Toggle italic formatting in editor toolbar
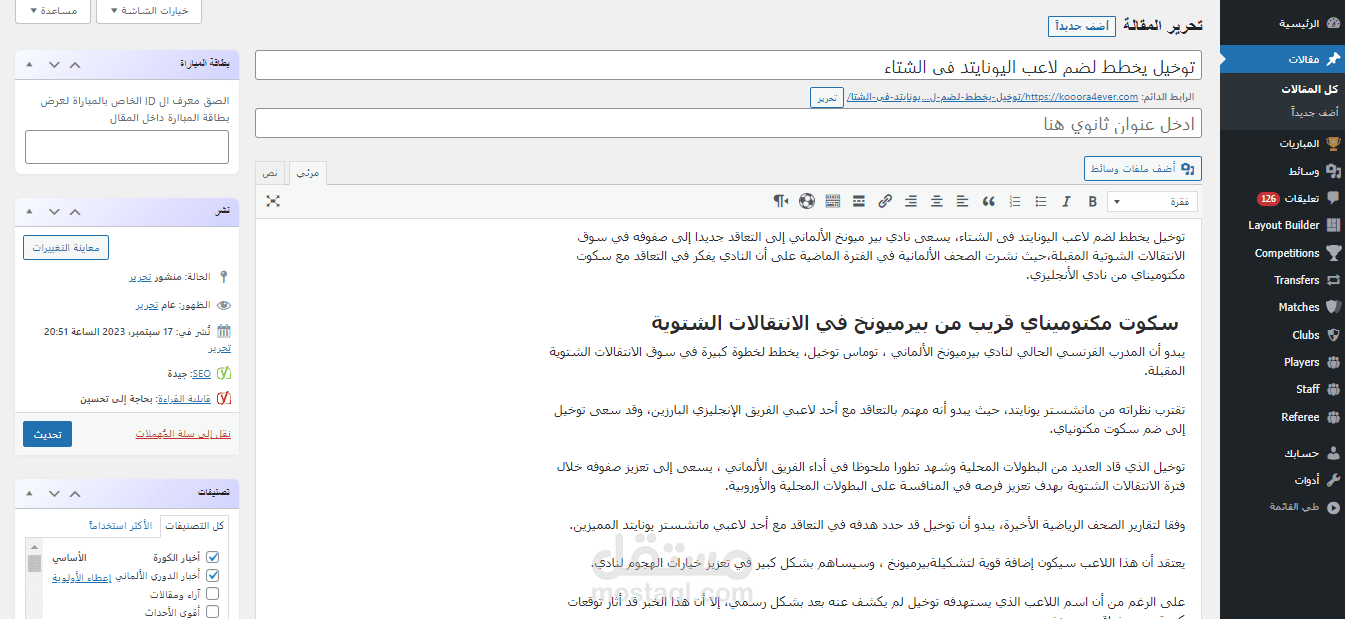Viewport: 1345px width, 619px height. 1066,201
